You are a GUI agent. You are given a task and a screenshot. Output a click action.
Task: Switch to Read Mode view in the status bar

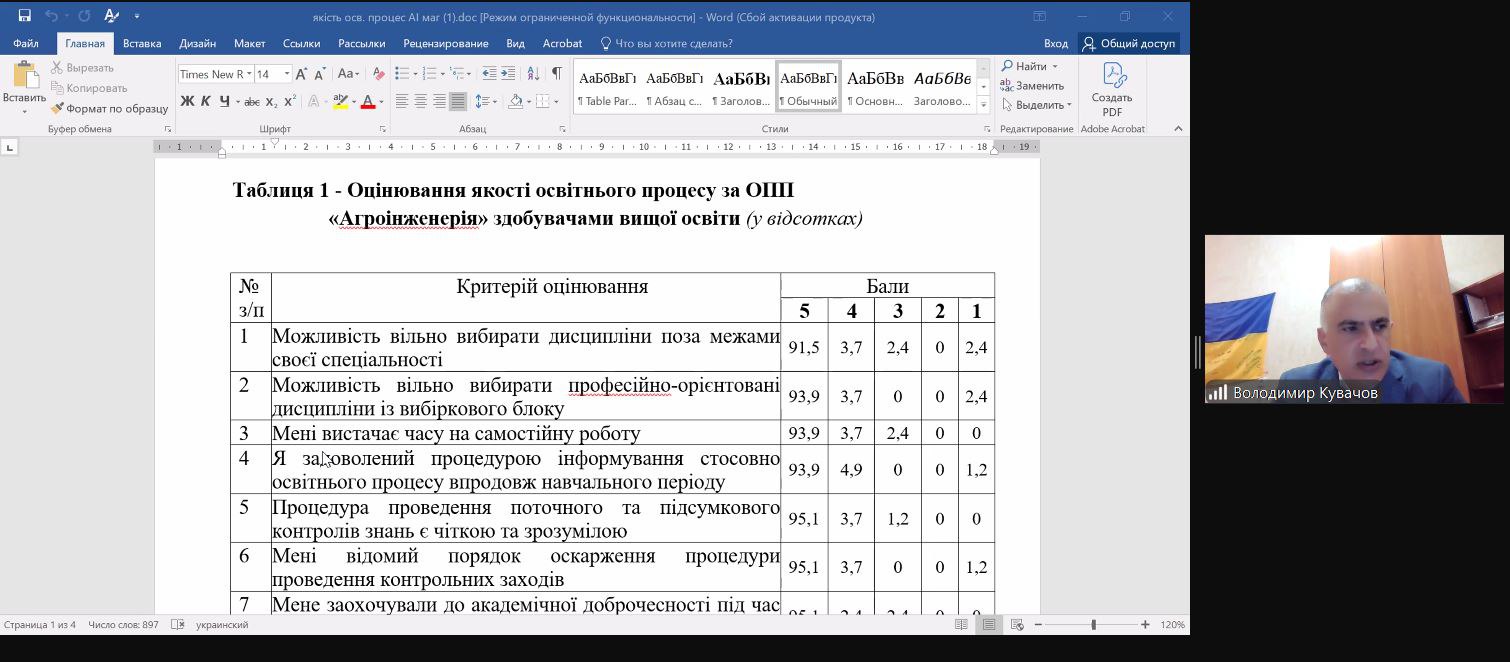coord(961,625)
